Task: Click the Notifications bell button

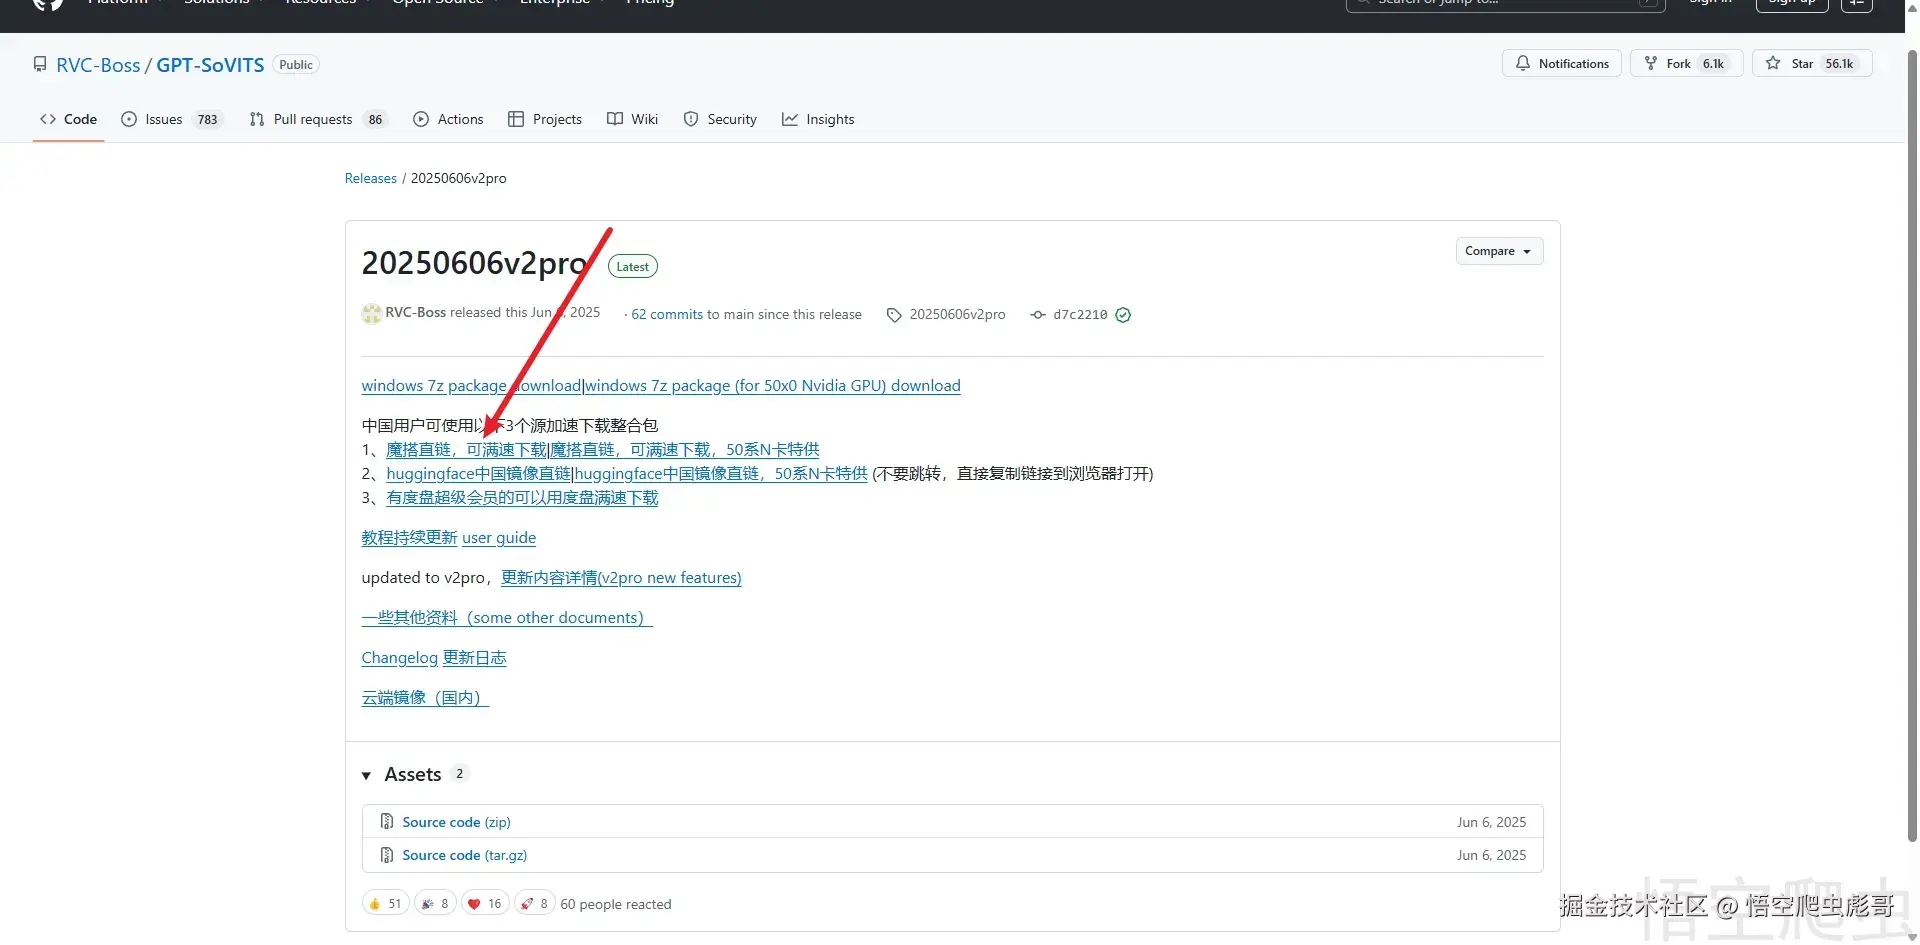Action: [x=1561, y=63]
